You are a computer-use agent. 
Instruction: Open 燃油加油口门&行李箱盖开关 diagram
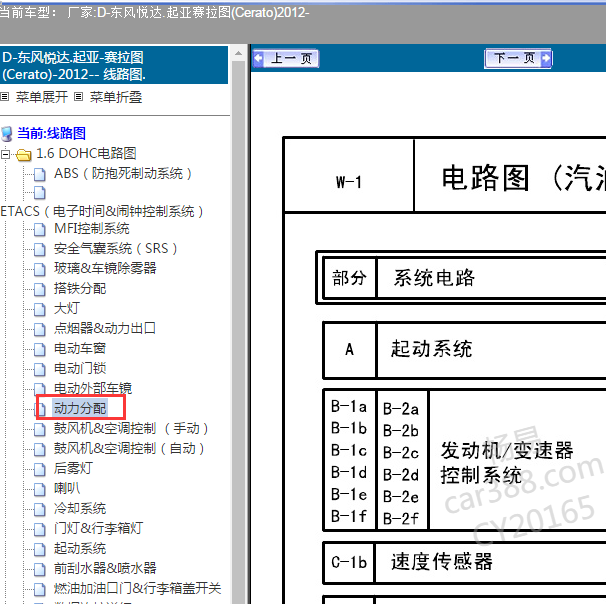(138, 589)
